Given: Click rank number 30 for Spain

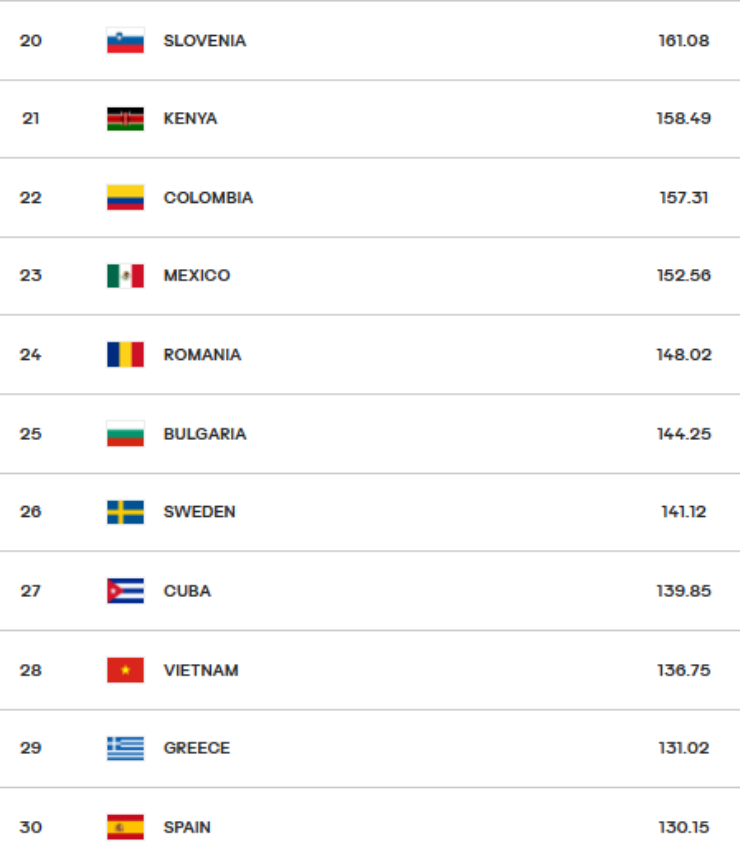Looking at the screenshot, I should pos(31,827).
